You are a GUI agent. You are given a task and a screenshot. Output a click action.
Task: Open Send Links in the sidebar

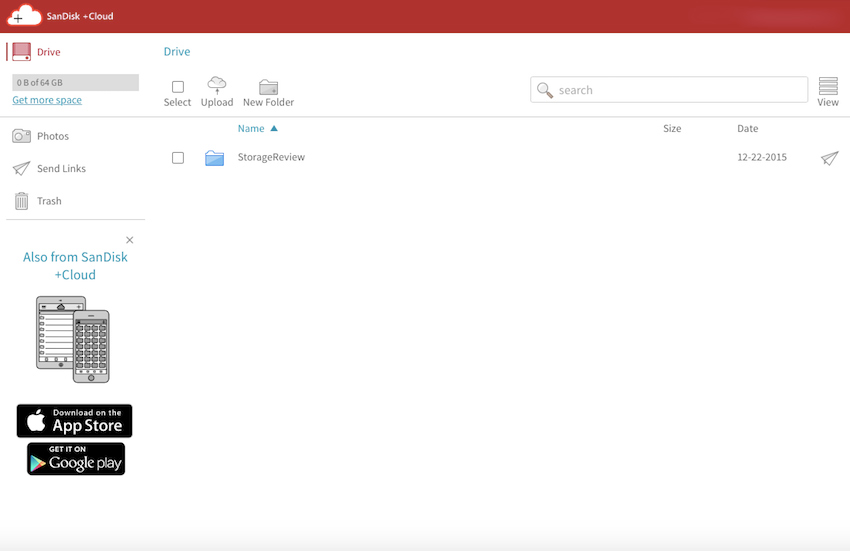pos(49,169)
